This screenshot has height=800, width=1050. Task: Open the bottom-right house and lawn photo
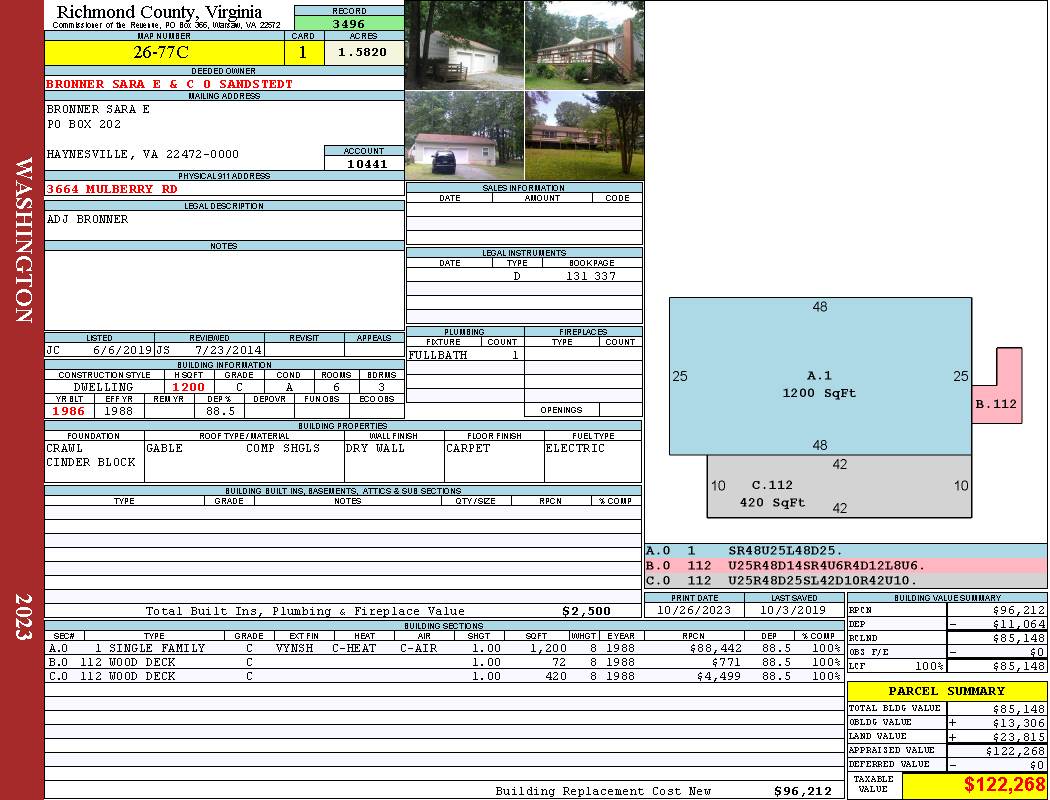[585, 136]
